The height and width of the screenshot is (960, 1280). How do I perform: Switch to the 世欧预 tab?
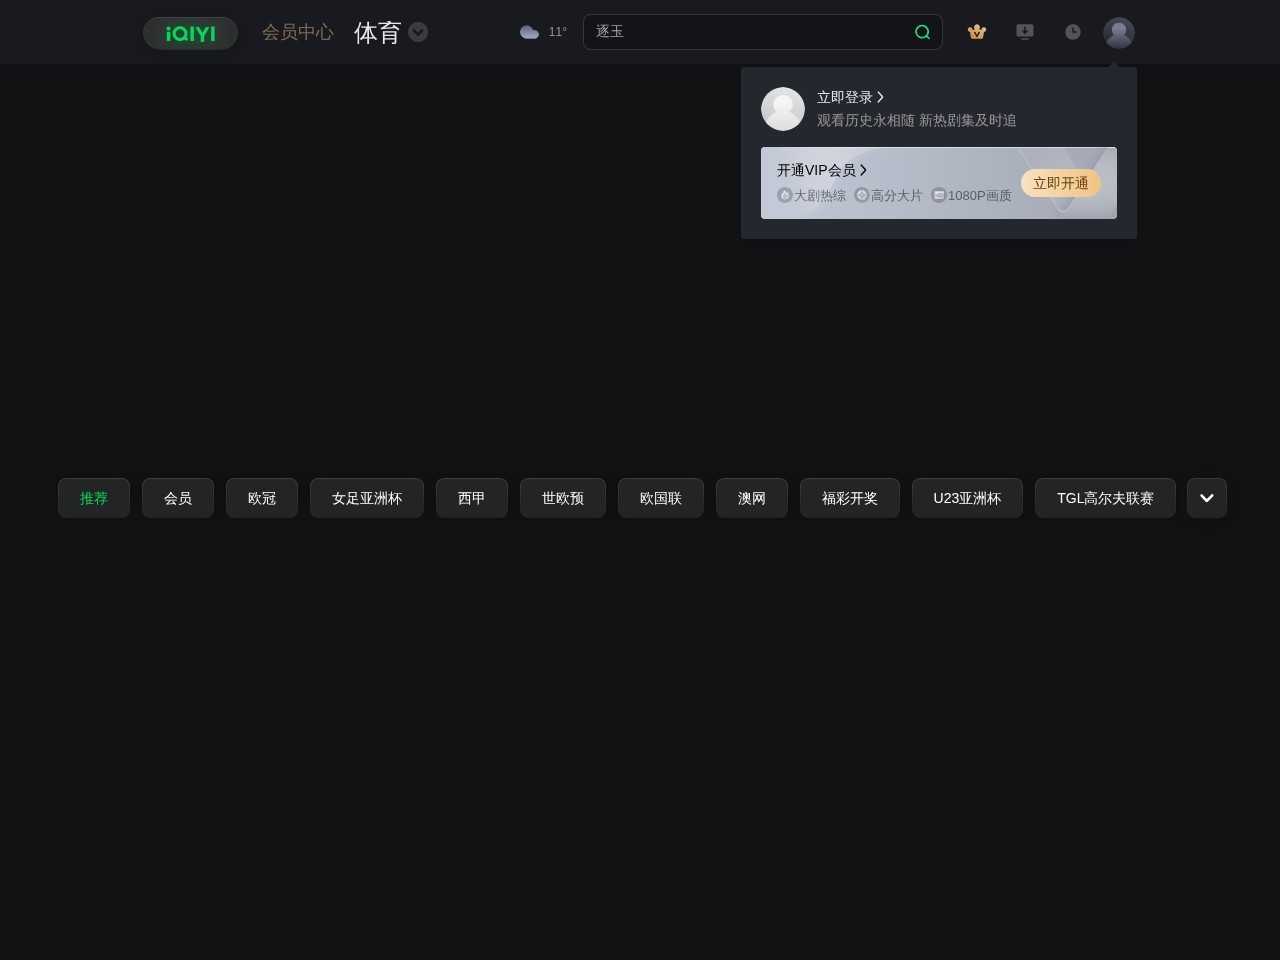pyautogui.click(x=562, y=497)
